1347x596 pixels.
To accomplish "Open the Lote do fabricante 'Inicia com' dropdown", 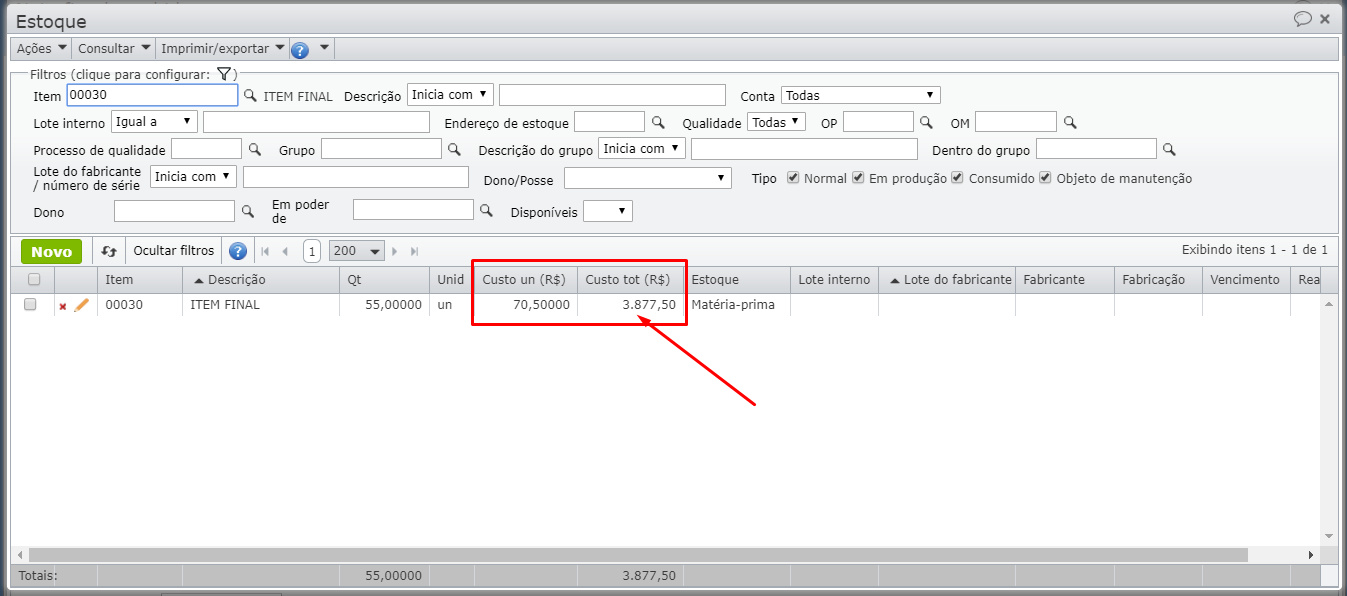I will (x=193, y=176).
